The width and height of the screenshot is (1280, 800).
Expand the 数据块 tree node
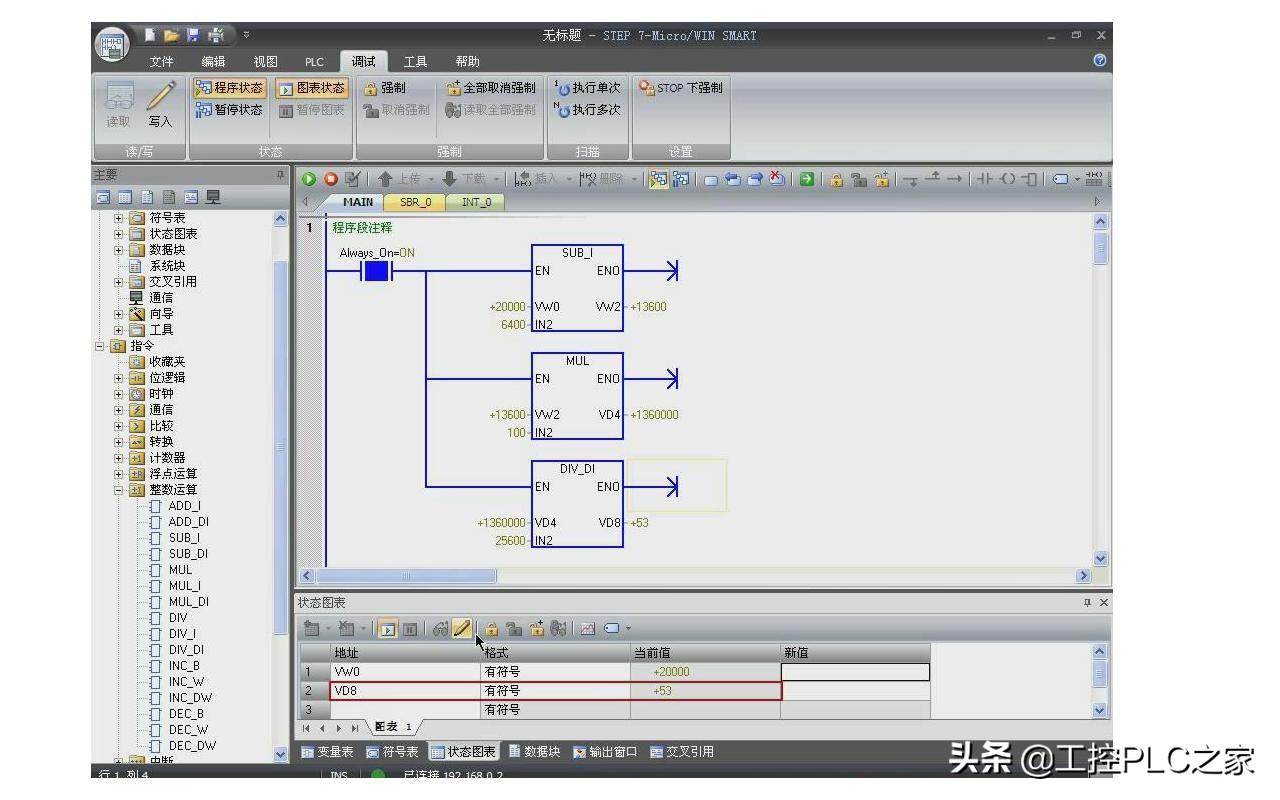point(120,250)
